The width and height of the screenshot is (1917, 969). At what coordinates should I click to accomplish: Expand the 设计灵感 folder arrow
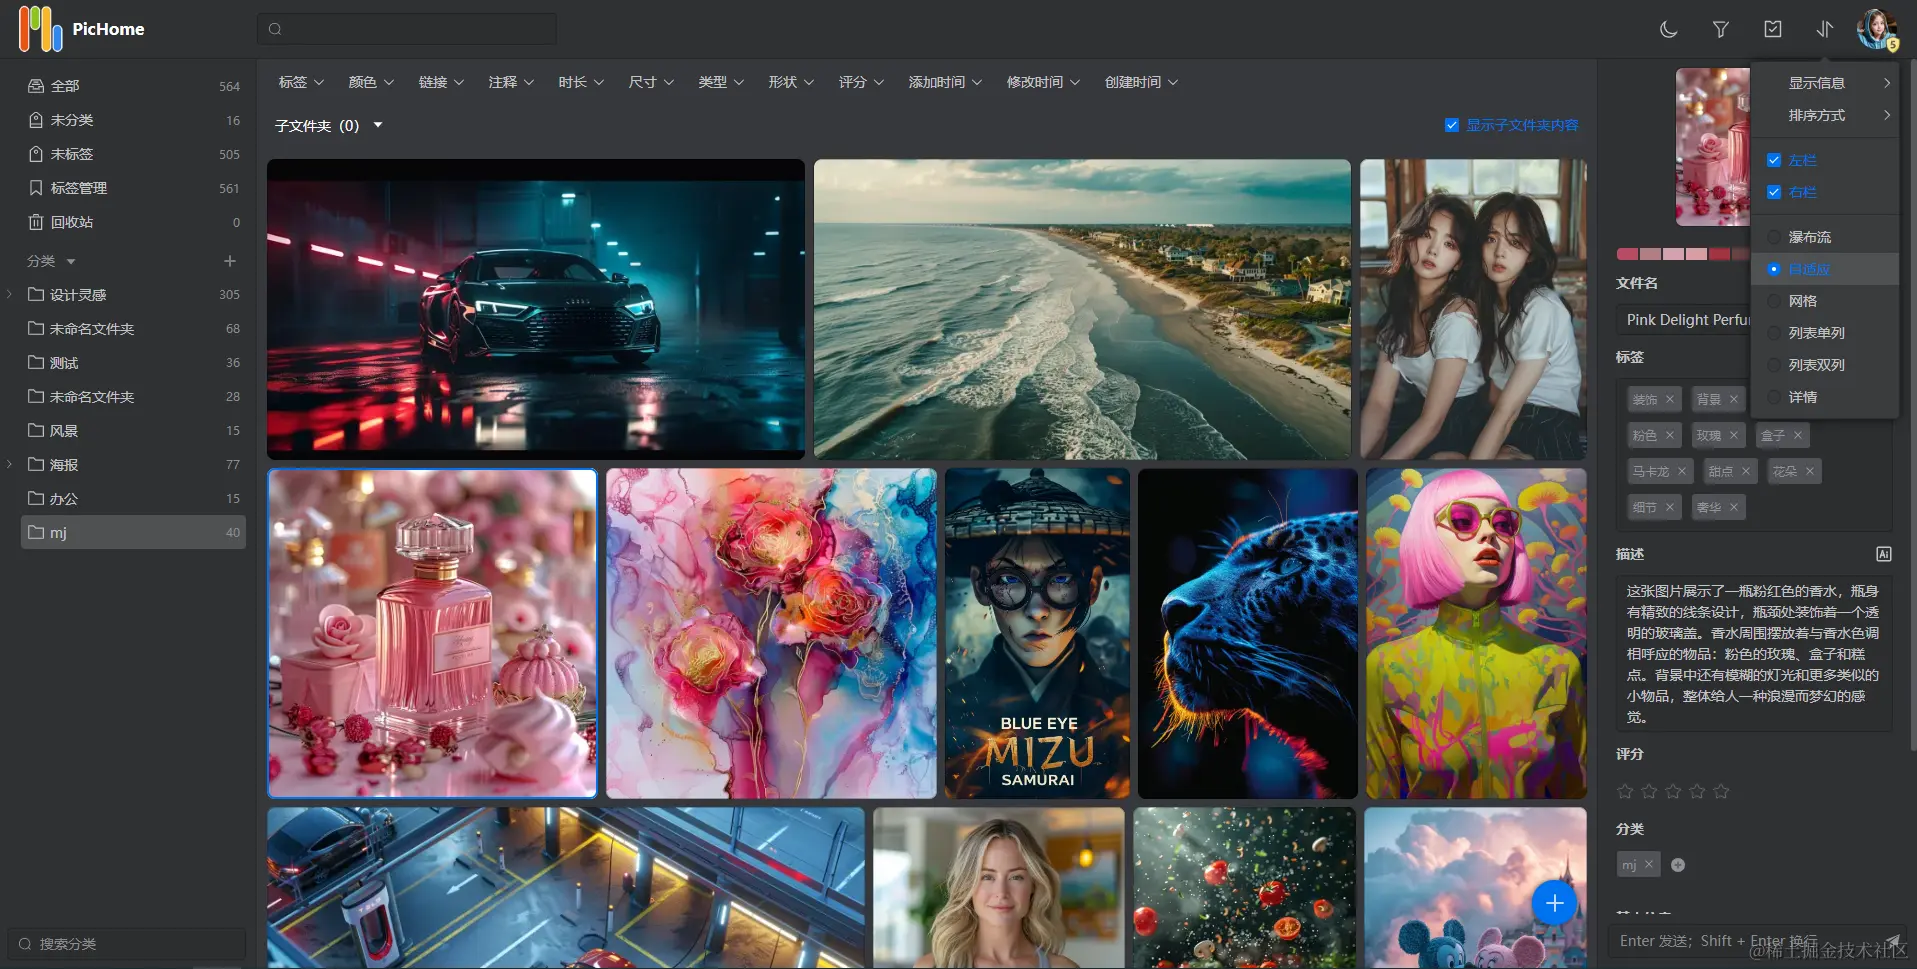click(9, 294)
